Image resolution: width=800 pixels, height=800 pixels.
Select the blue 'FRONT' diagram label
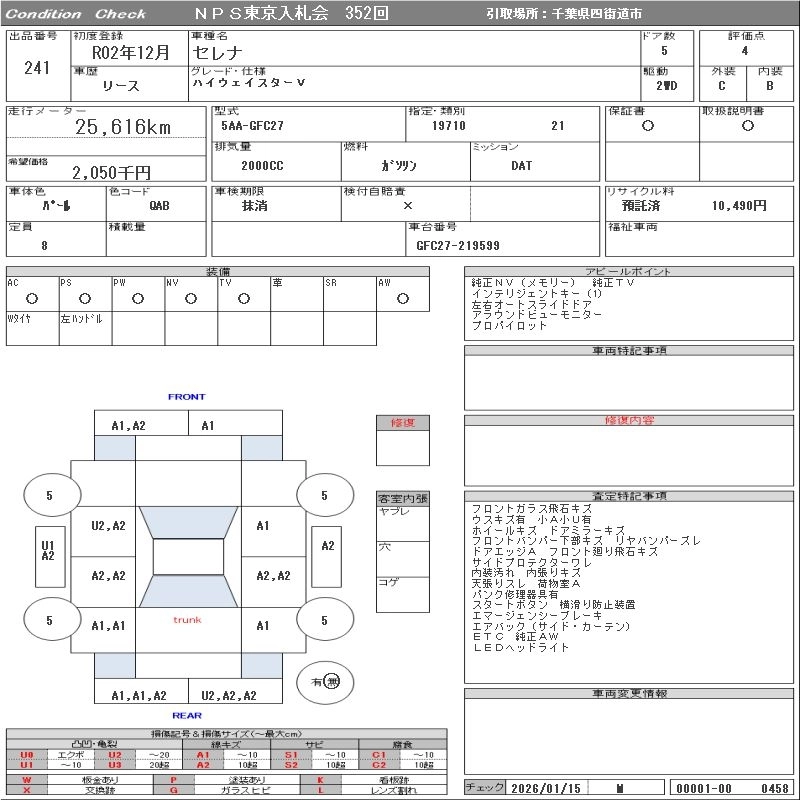(186, 397)
